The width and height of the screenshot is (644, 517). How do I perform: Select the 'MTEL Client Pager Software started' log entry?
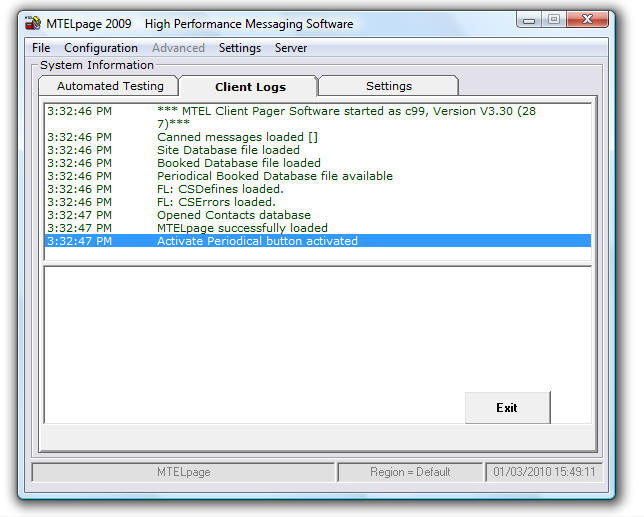coord(318,117)
